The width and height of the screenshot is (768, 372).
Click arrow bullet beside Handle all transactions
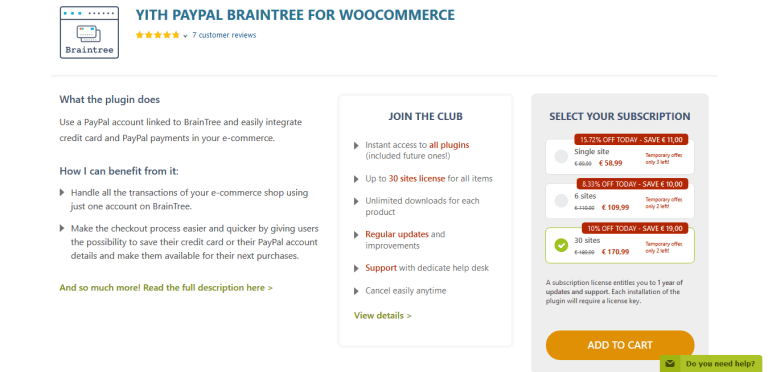click(x=62, y=192)
